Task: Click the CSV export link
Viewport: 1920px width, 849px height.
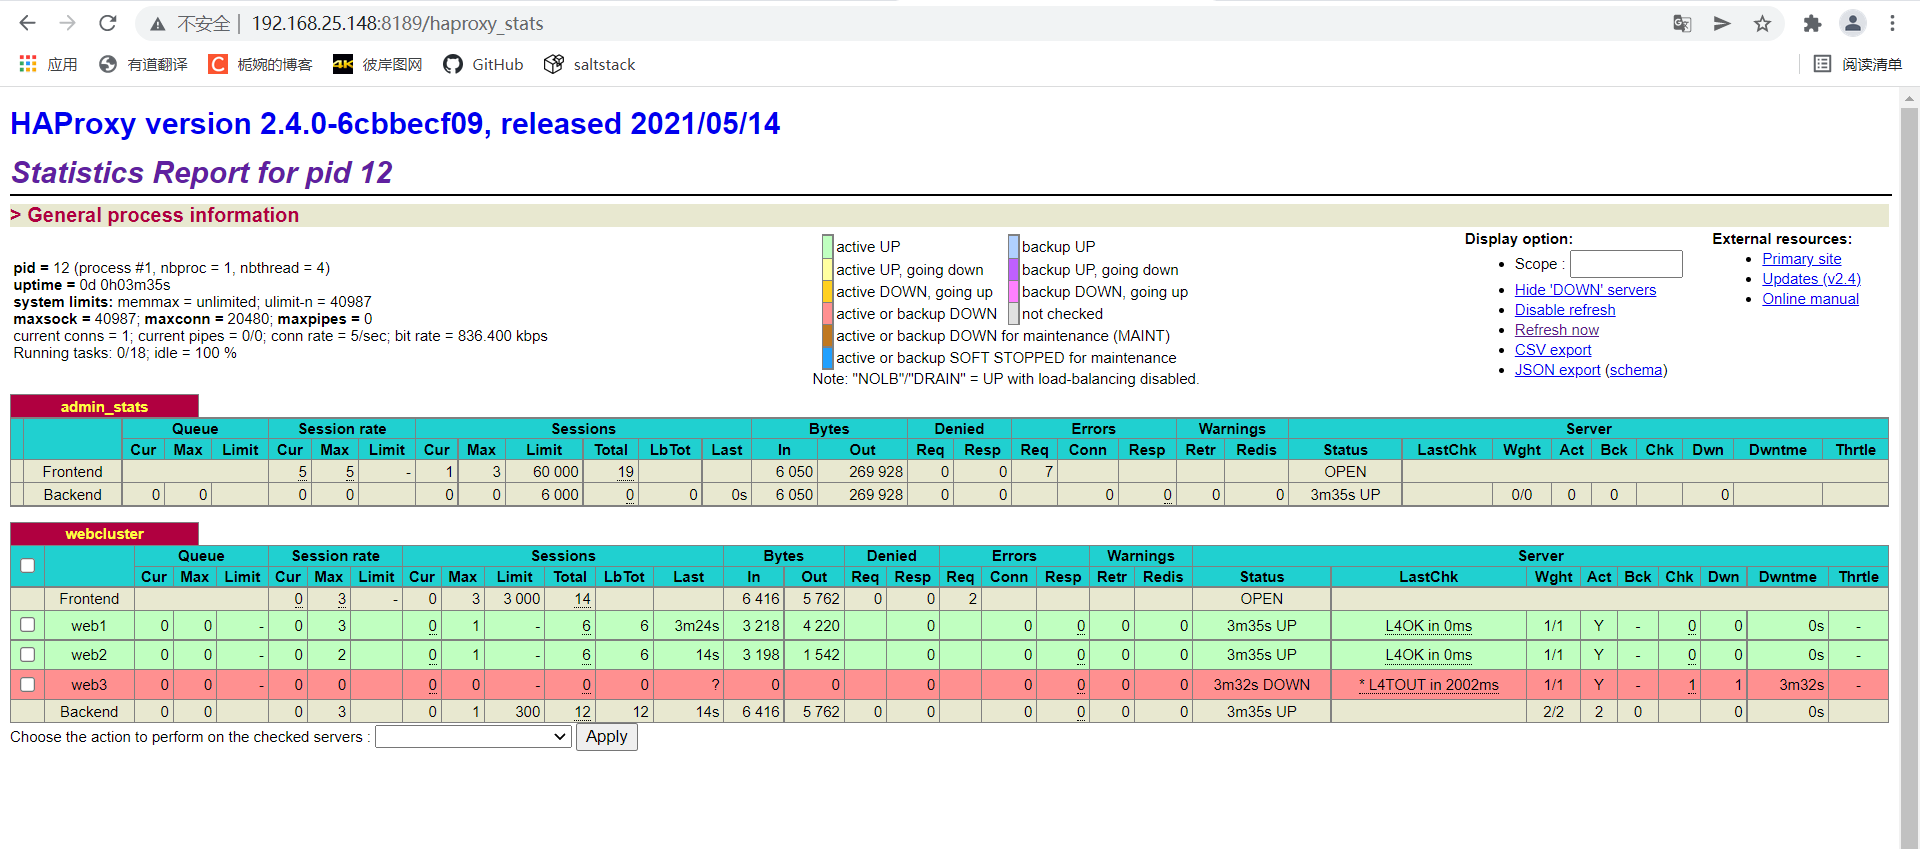Action: (1553, 350)
